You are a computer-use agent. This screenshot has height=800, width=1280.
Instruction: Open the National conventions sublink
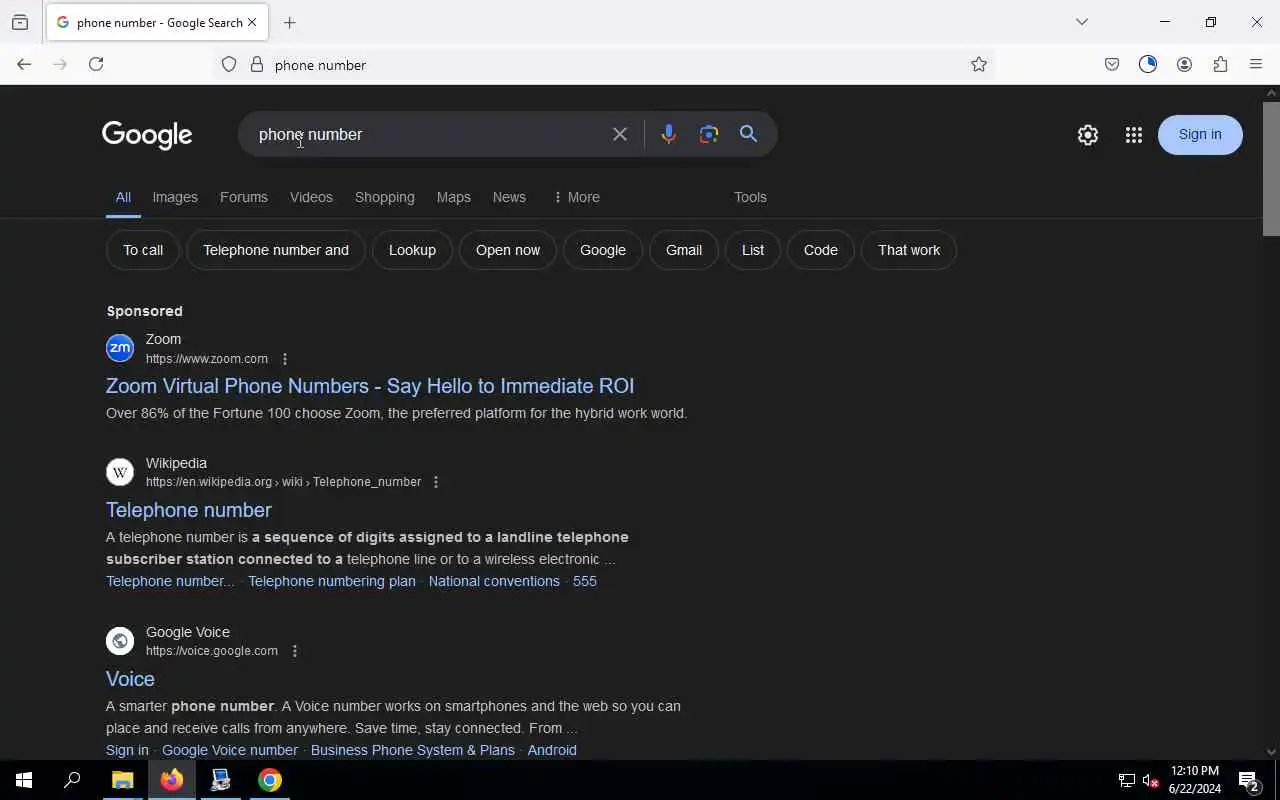pos(494,581)
